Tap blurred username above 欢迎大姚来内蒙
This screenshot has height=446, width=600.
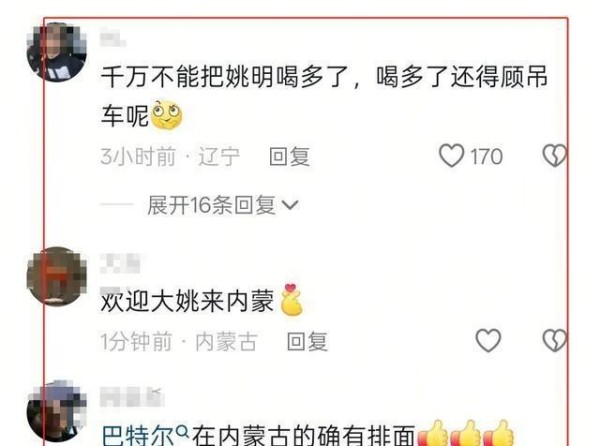click(120, 263)
